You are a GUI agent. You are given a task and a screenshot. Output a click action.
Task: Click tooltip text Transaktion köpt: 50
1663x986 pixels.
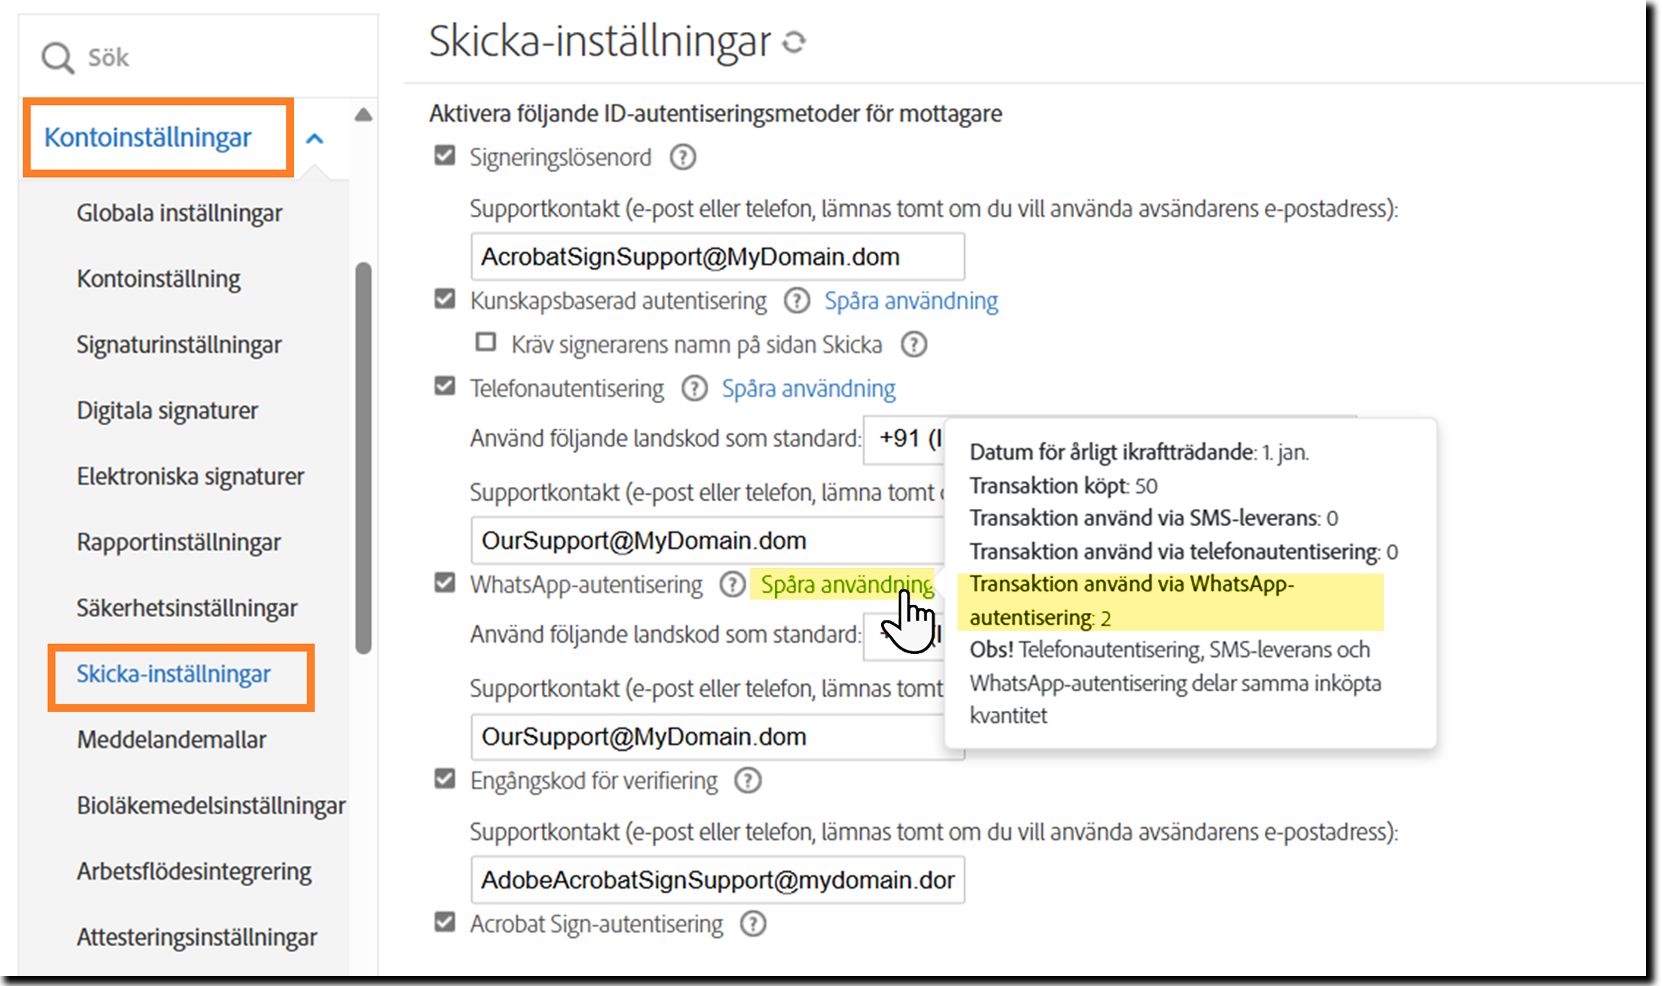coord(1064,486)
